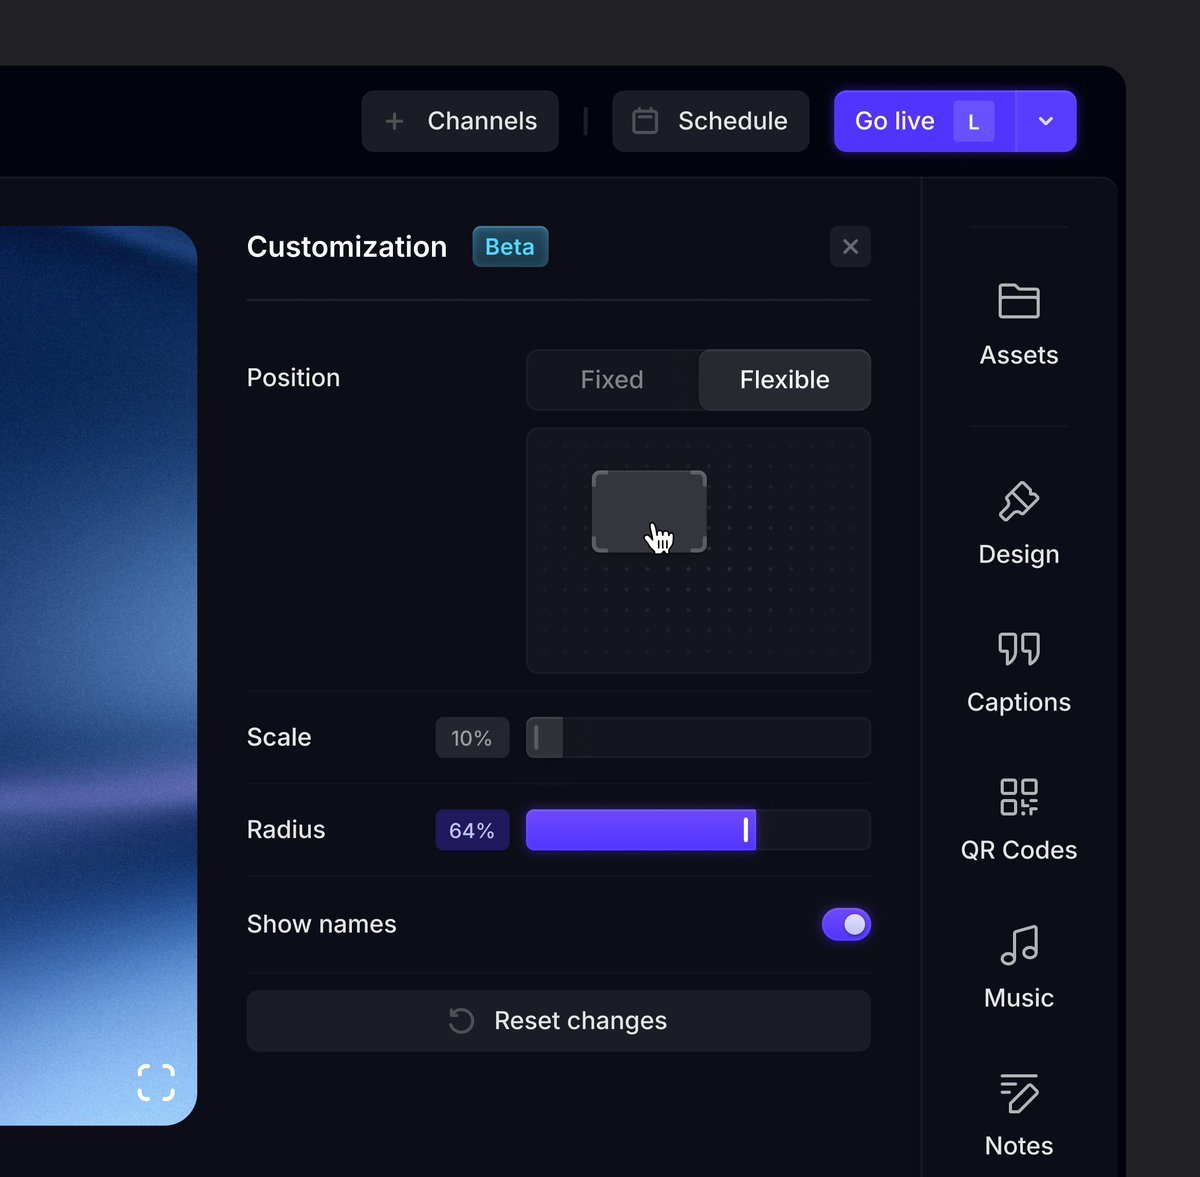Open the Assets panel
Image resolution: width=1200 pixels, height=1177 pixels.
[1018, 326]
